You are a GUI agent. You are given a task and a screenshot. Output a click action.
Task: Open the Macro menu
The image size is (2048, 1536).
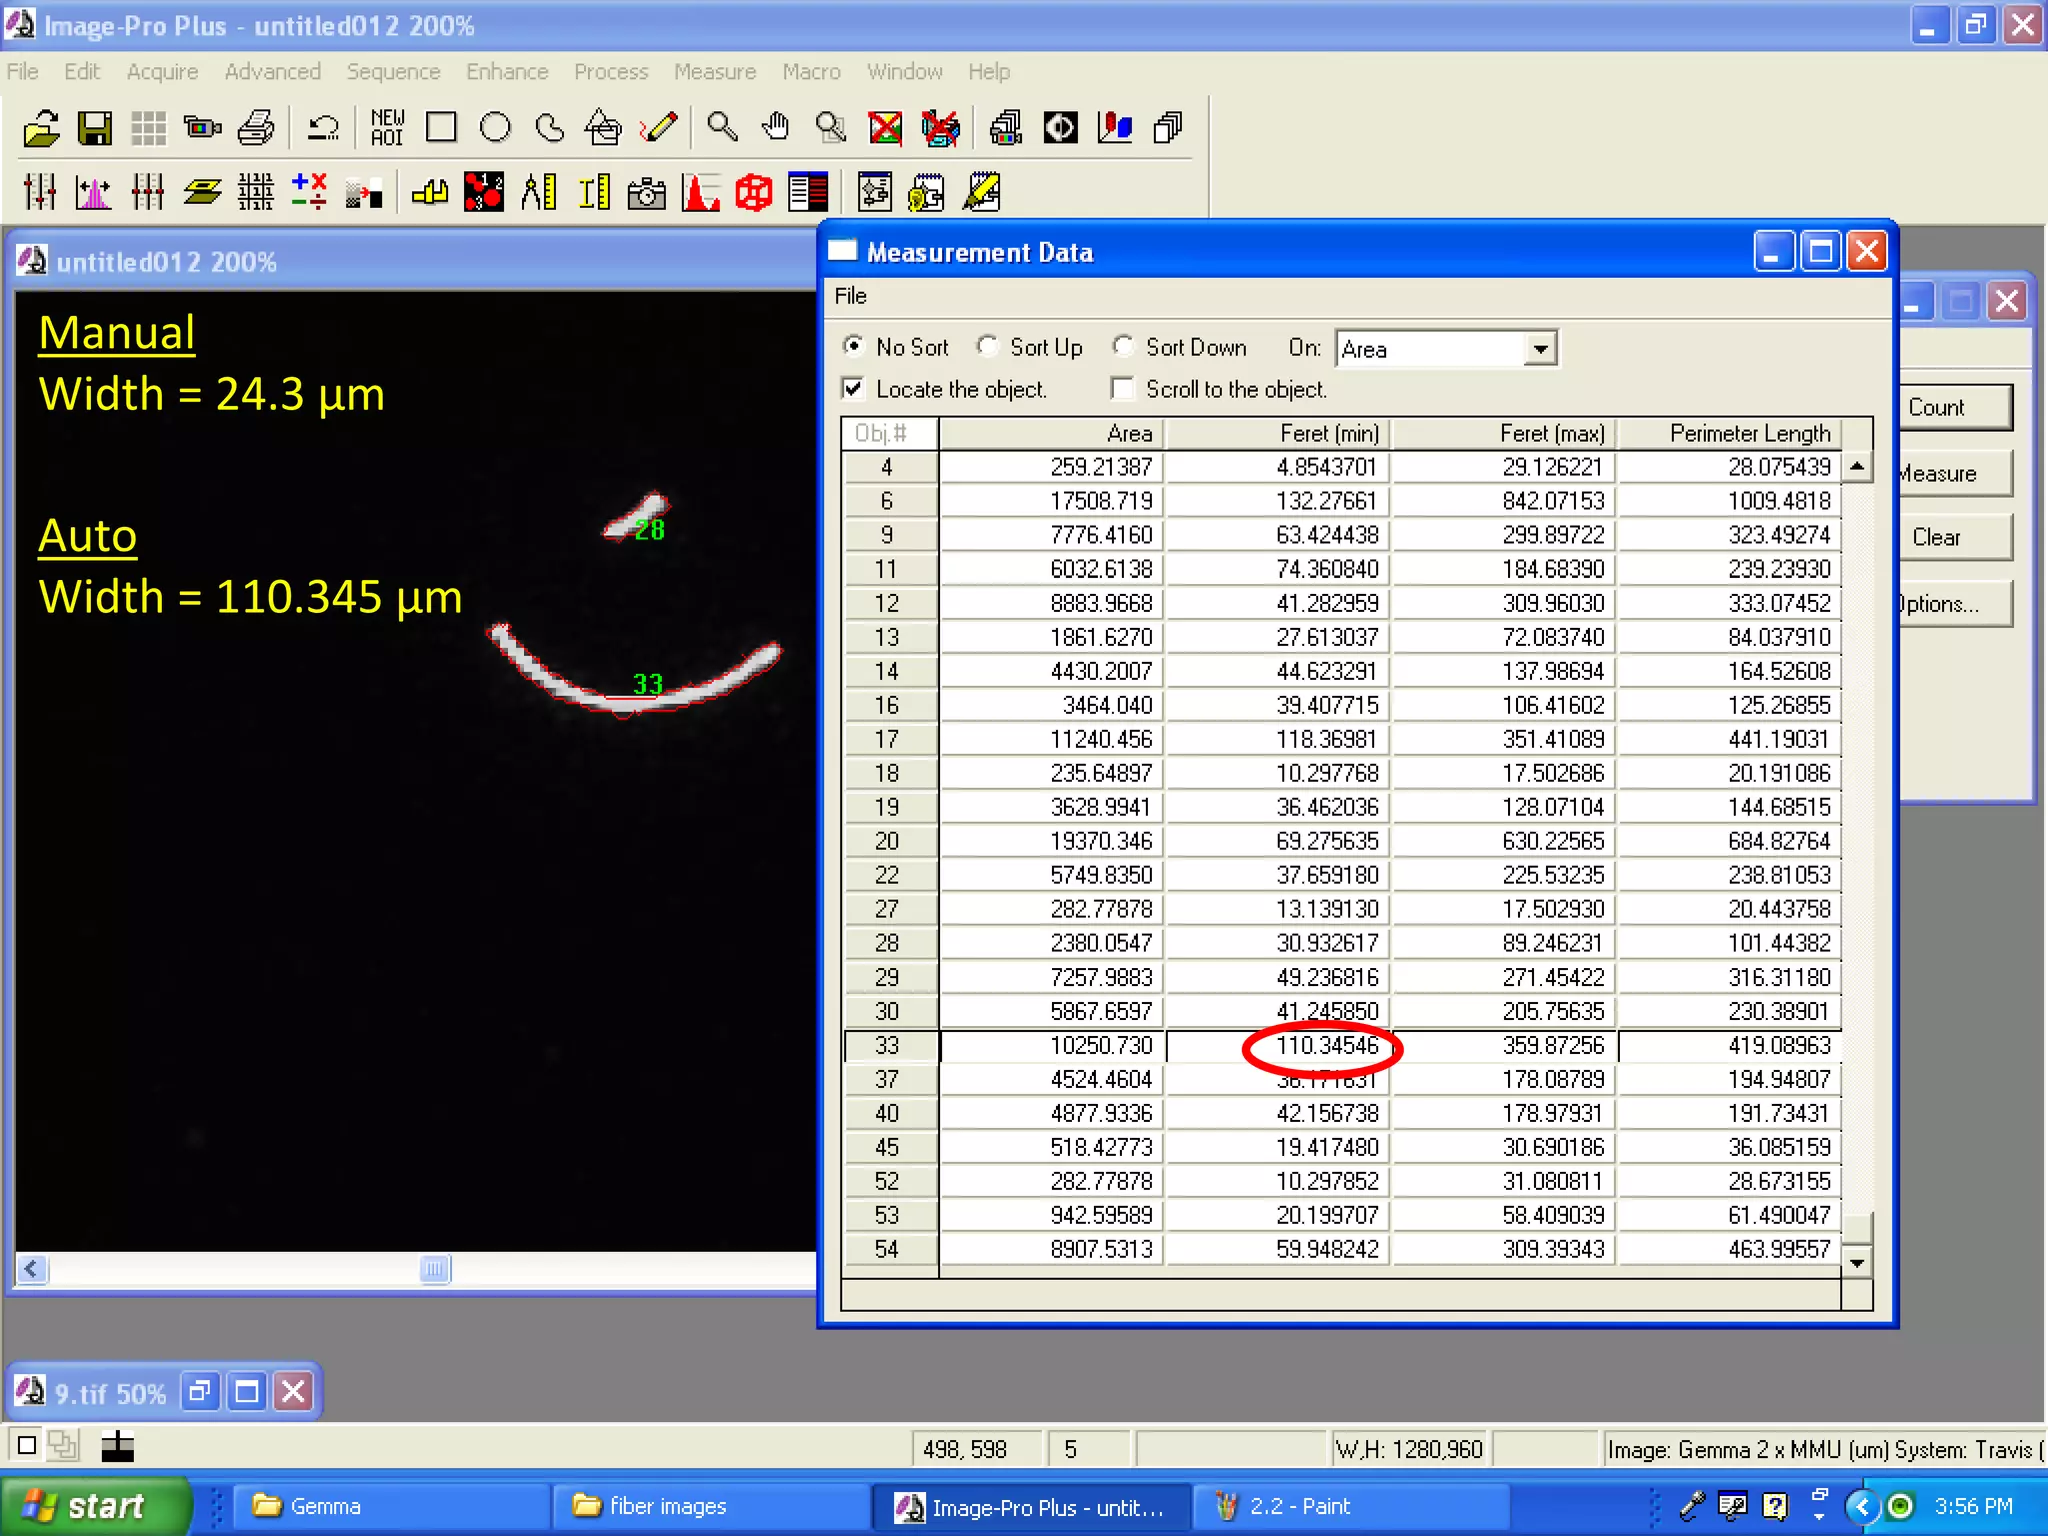[x=811, y=72]
